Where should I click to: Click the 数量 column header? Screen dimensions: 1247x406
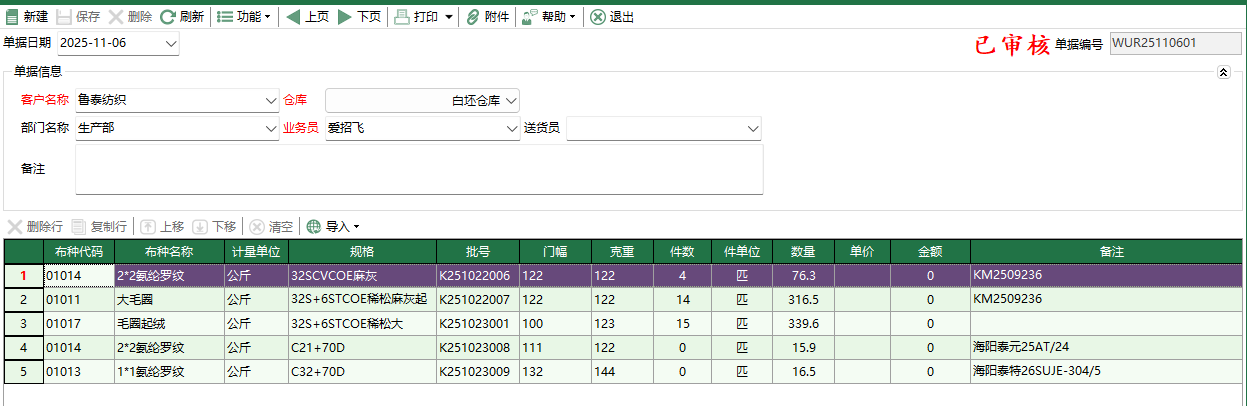click(803, 251)
